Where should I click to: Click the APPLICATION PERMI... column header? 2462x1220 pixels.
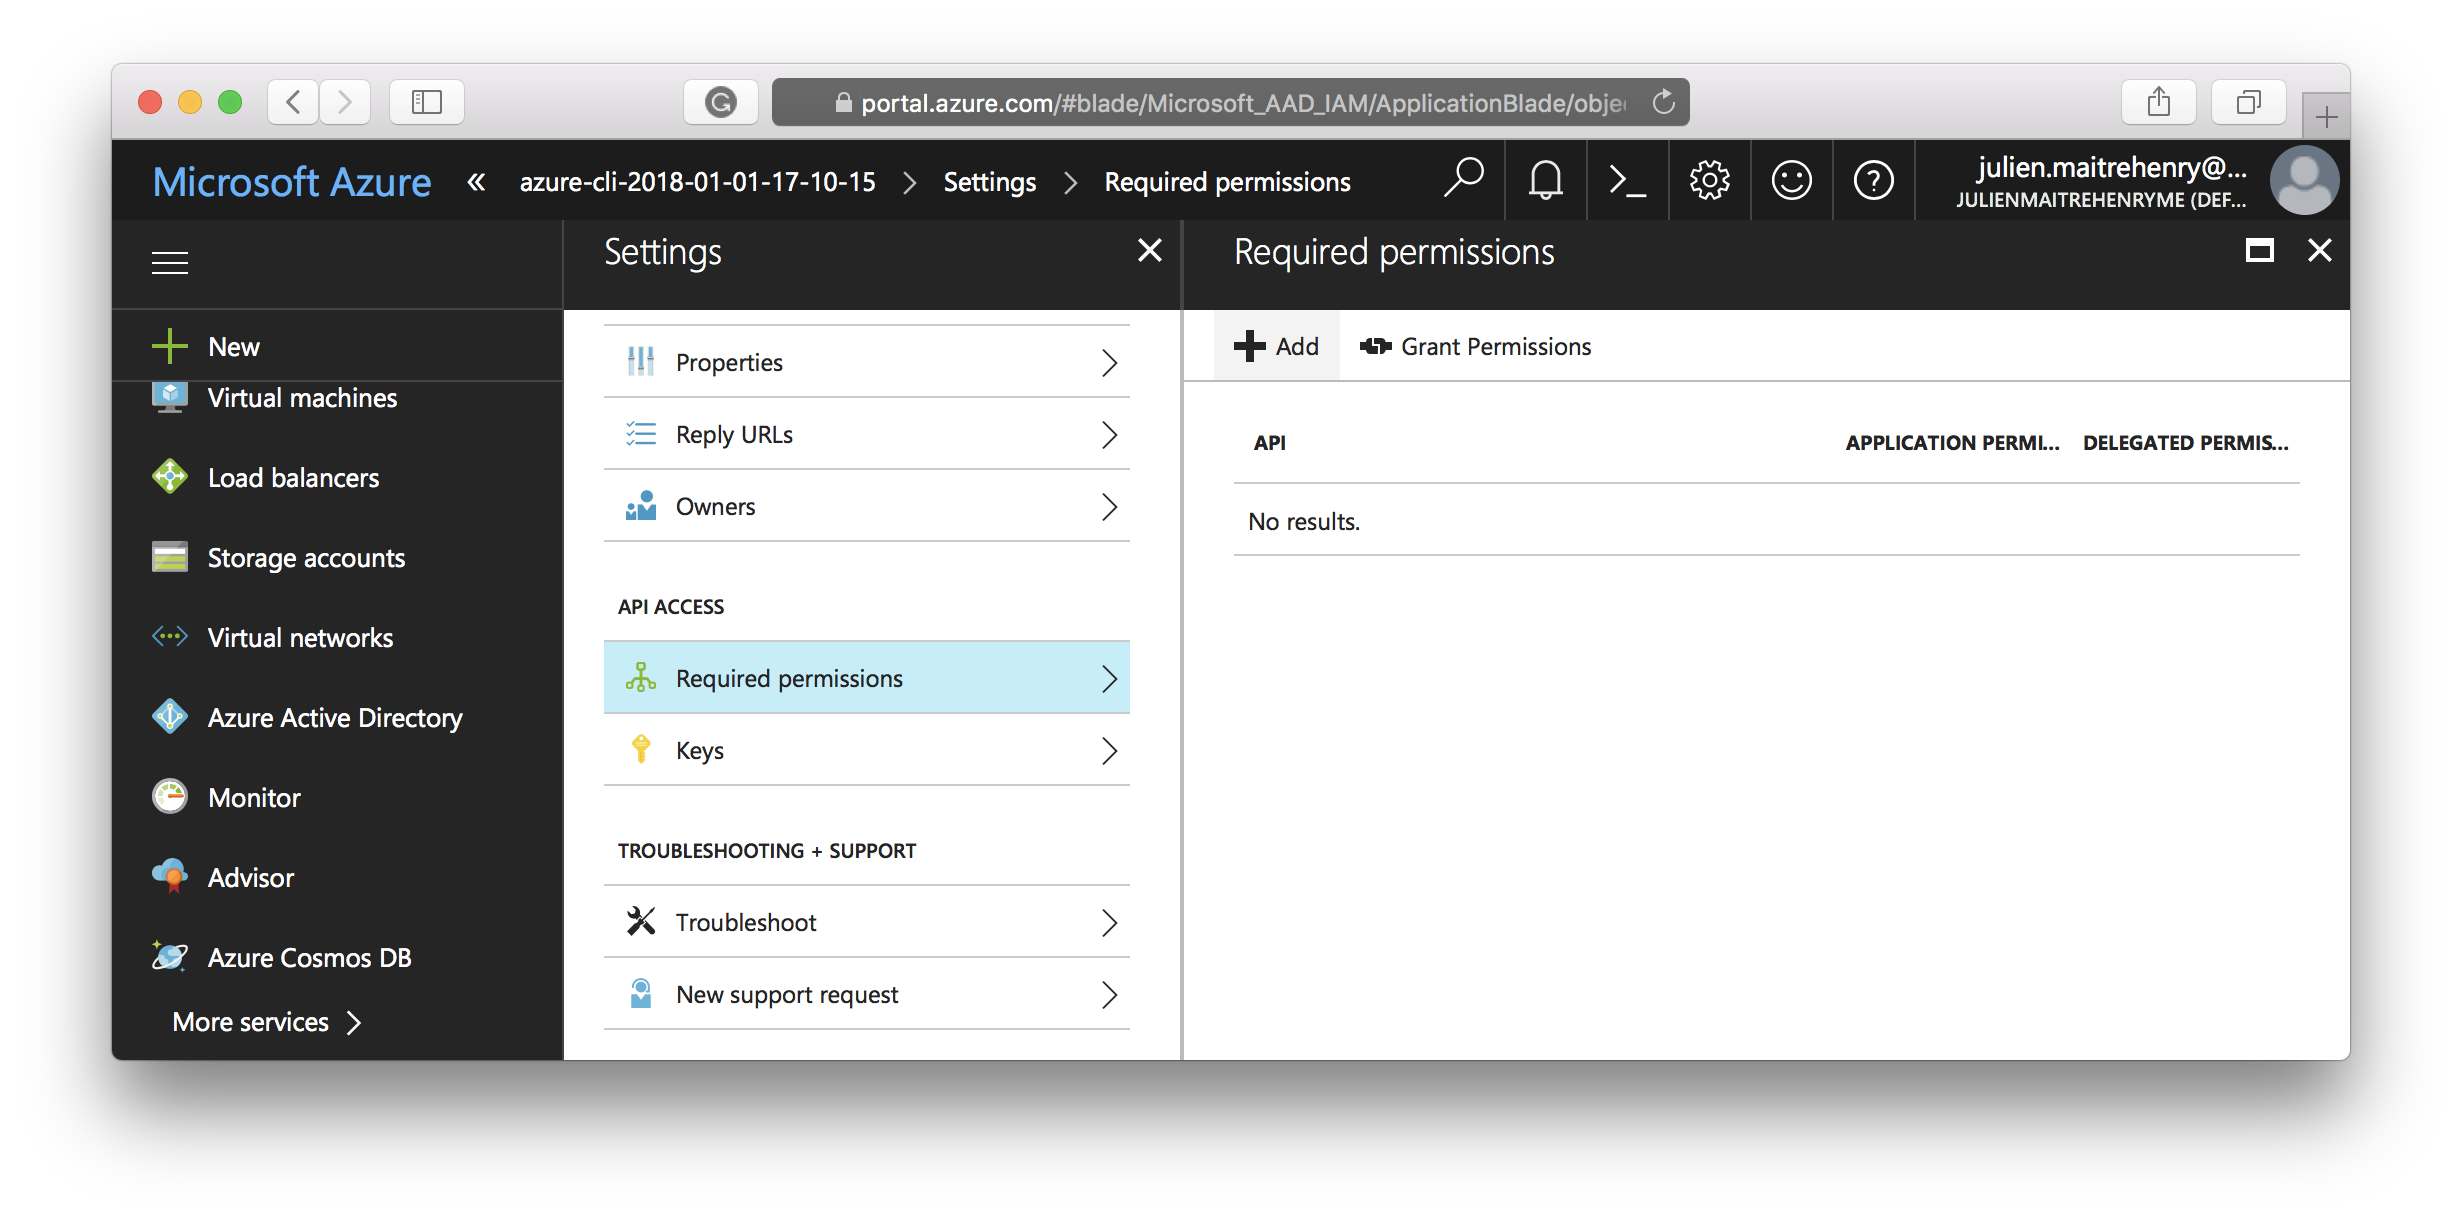tap(1952, 443)
